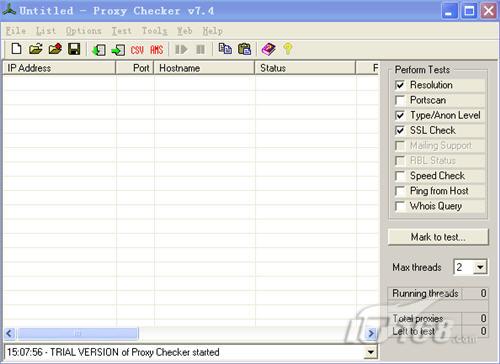Sort by Port column header
Screen dimensions: 500x364
click(x=135, y=68)
